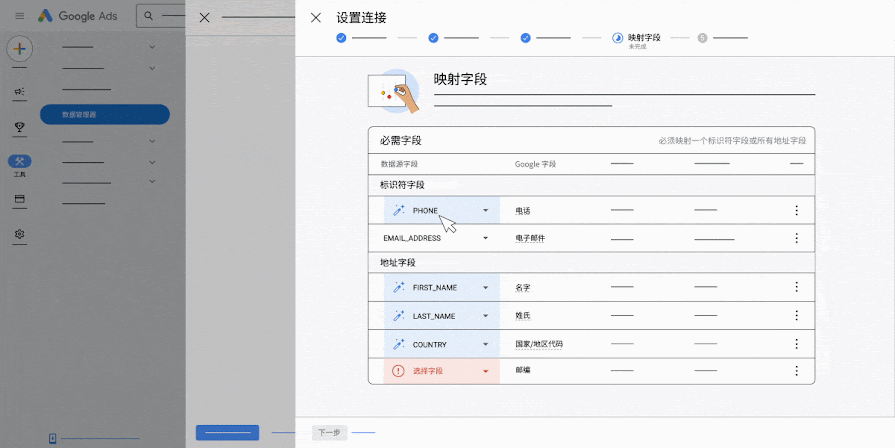Click the magic wand icon beside PHONE
The width and height of the screenshot is (895, 448).
tap(398, 211)
